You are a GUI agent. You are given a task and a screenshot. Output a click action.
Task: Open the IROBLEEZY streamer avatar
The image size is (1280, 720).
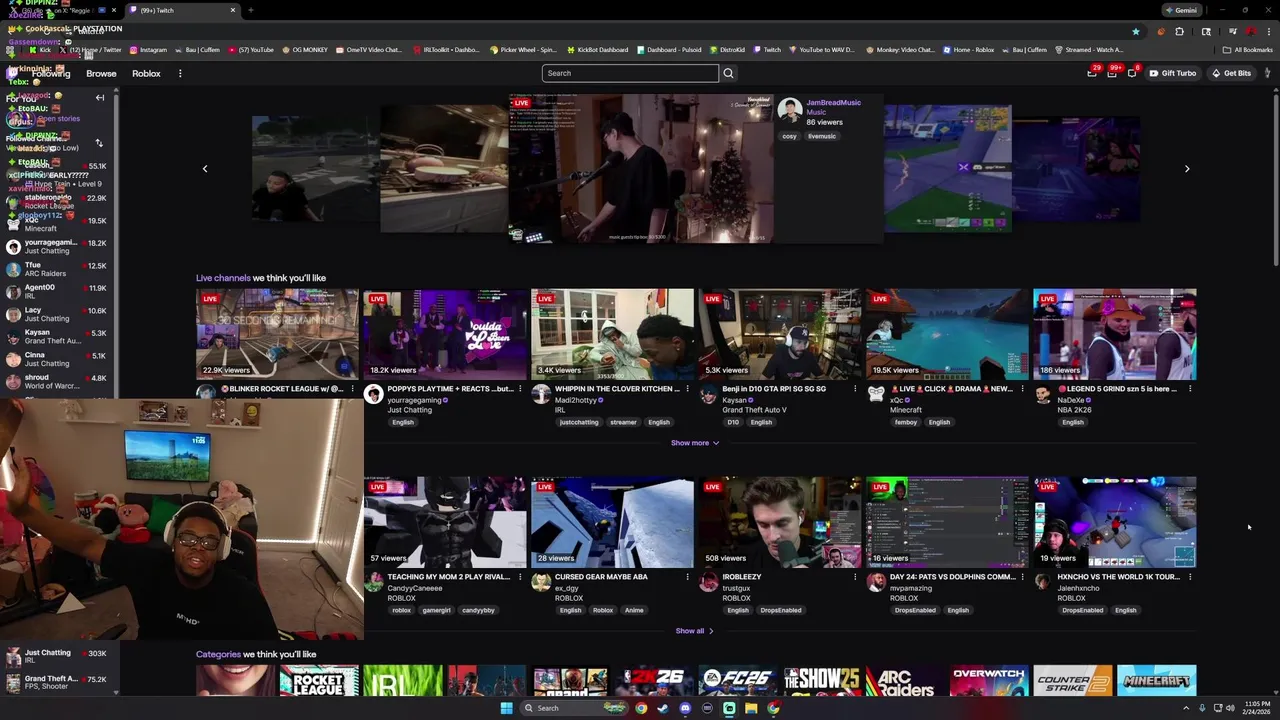(708, 582)
